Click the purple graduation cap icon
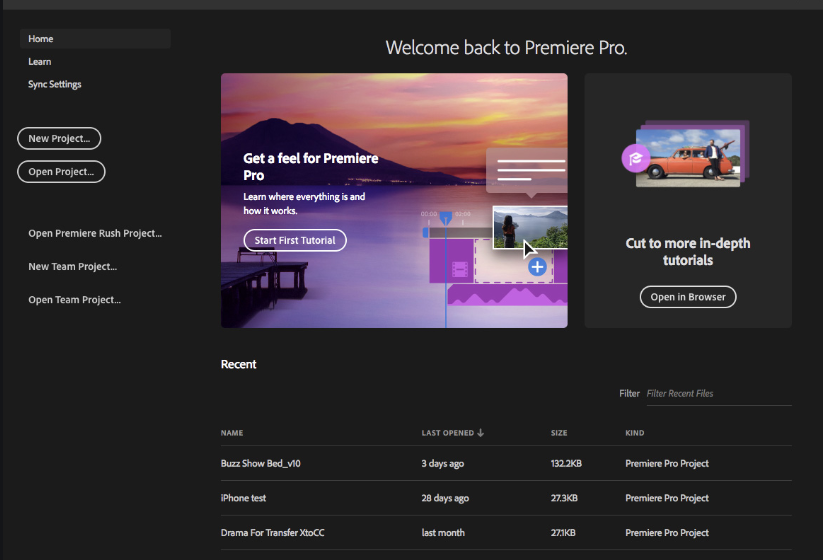The width and height of the screenshot is (823, 560). coord(636,158)
